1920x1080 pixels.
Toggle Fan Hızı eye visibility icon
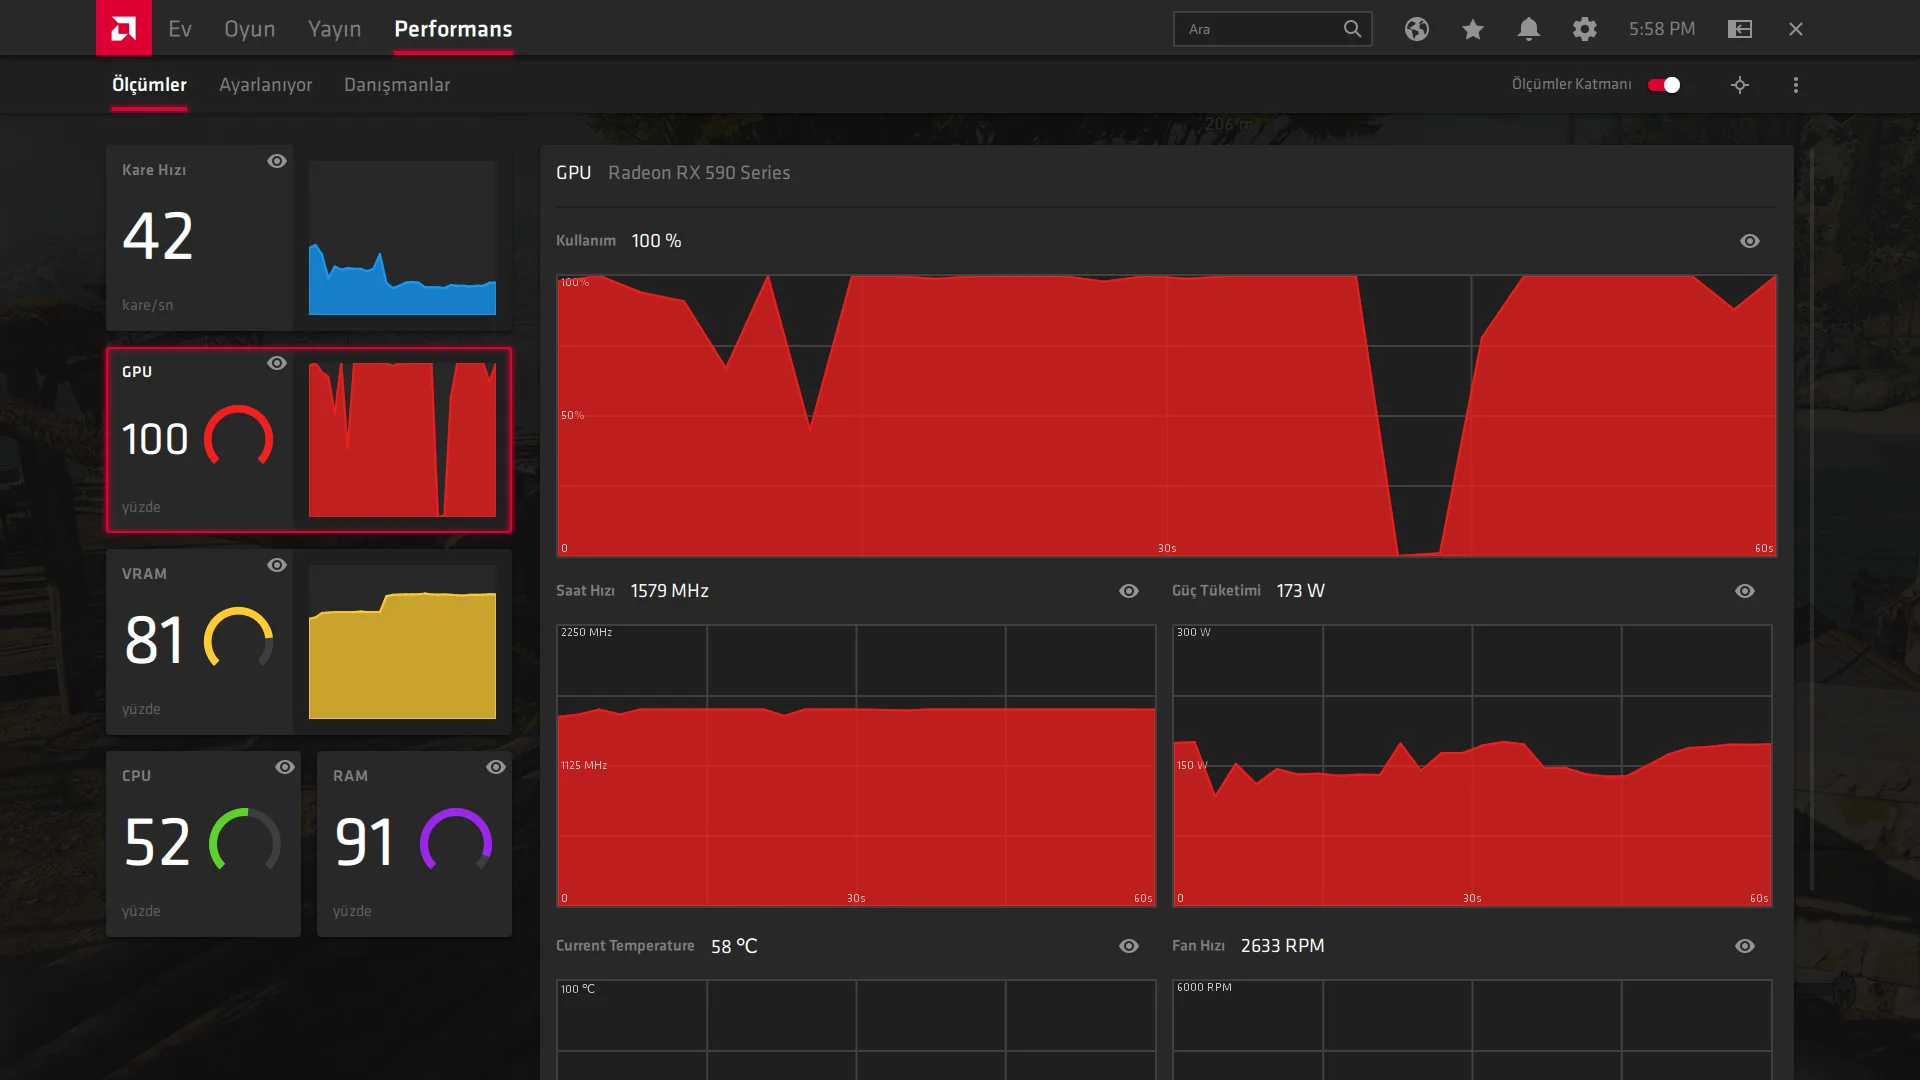tap(1745, 946)
